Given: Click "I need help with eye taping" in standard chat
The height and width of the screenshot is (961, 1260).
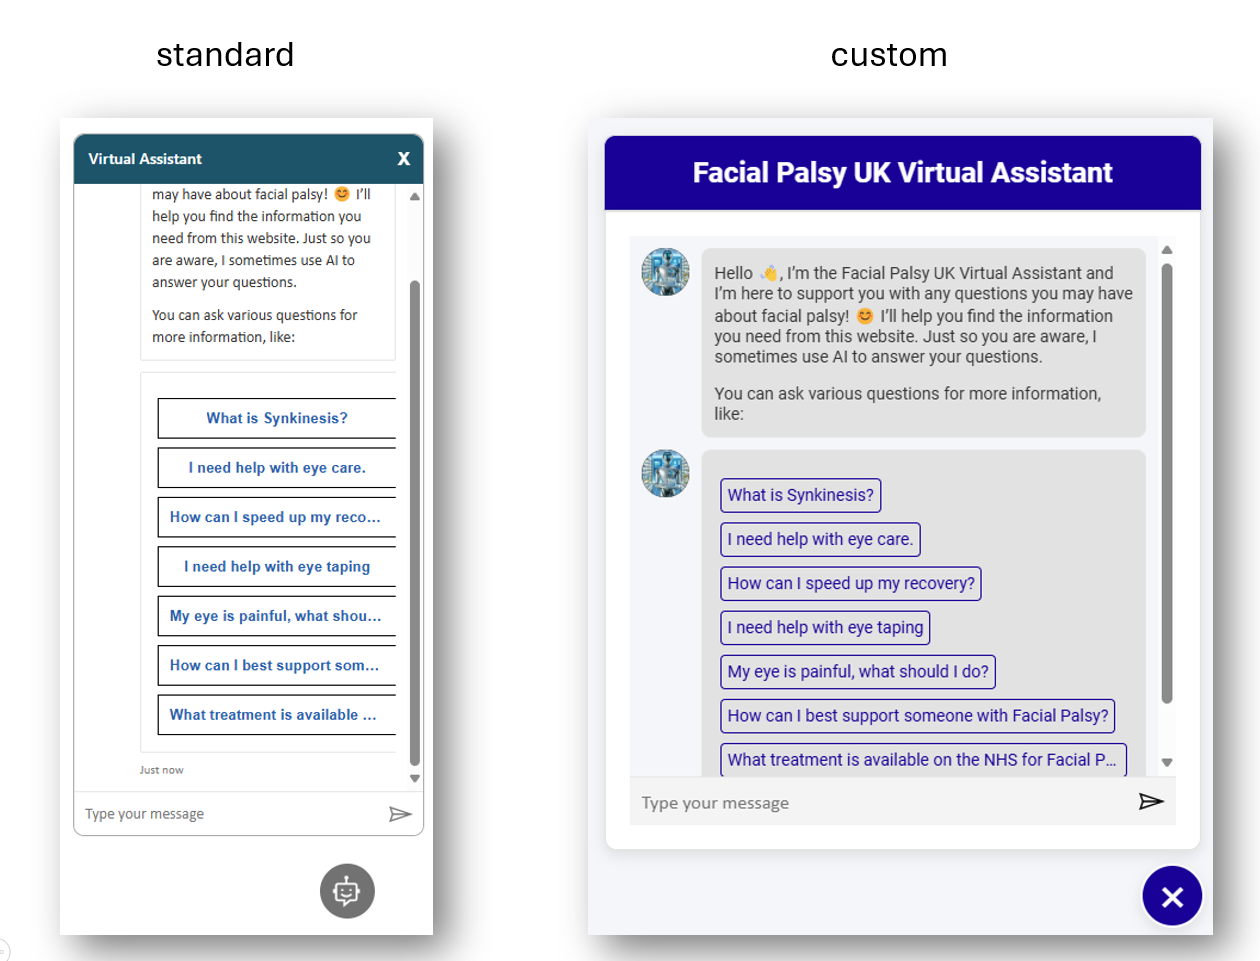Looking at the screenshot, I should pos(276,566).
